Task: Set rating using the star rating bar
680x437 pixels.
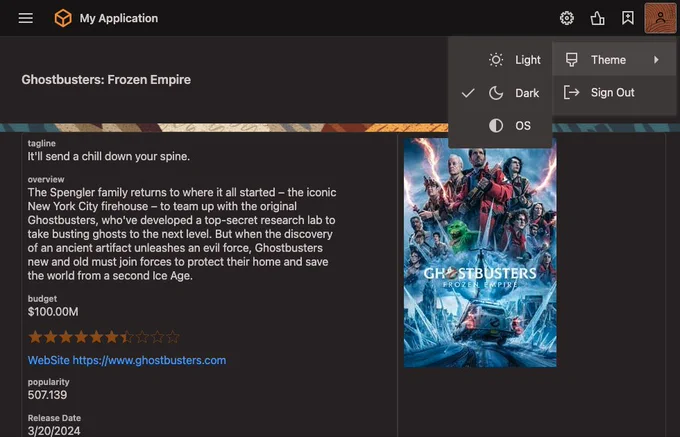Action: 104,337
